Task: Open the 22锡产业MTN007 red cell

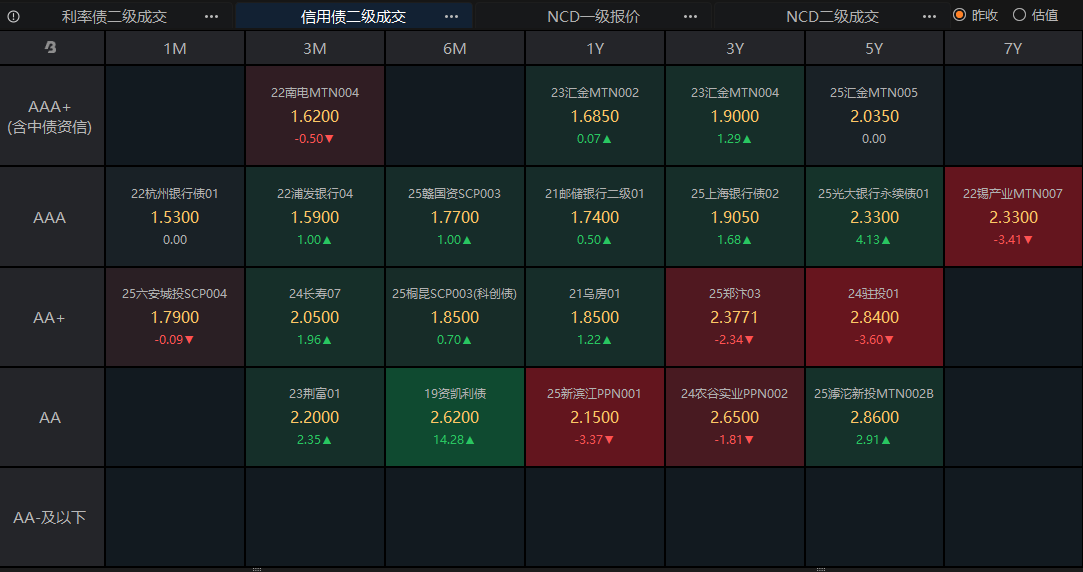Action: [x=1013, y=216]
